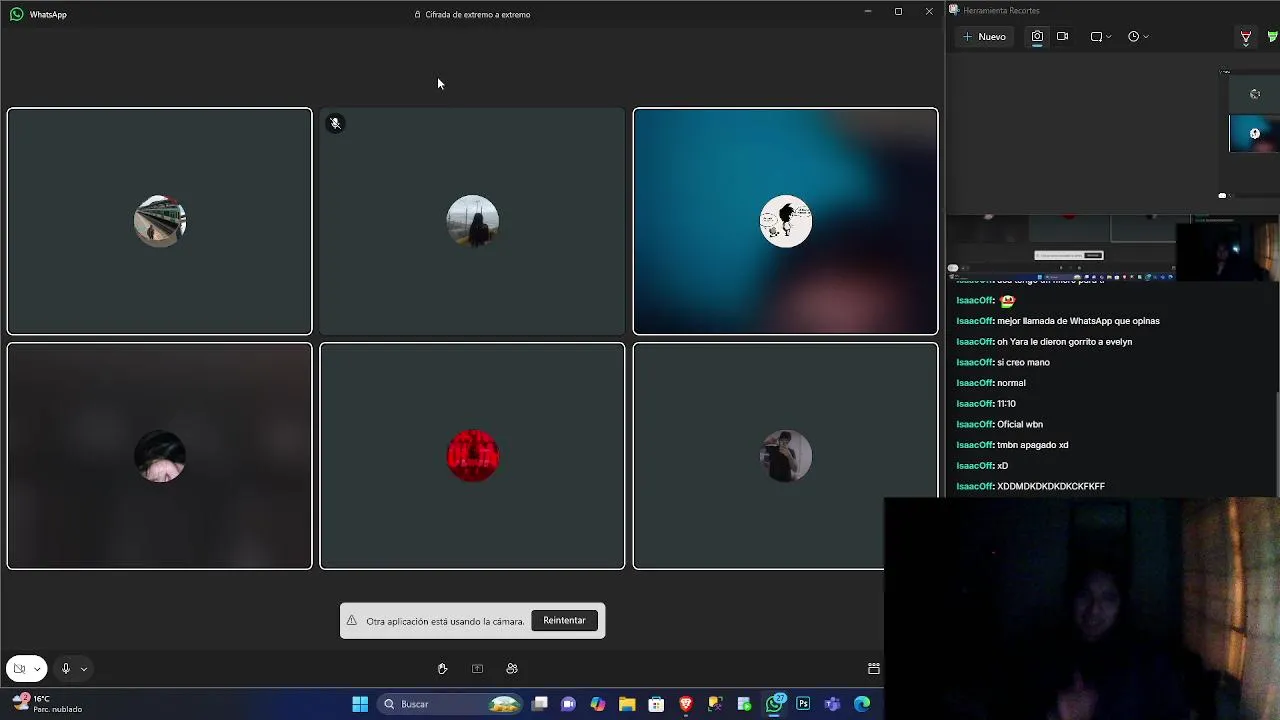
Task: Open the purple video chat app on taskbar
Action: click(x=569, y=704)
